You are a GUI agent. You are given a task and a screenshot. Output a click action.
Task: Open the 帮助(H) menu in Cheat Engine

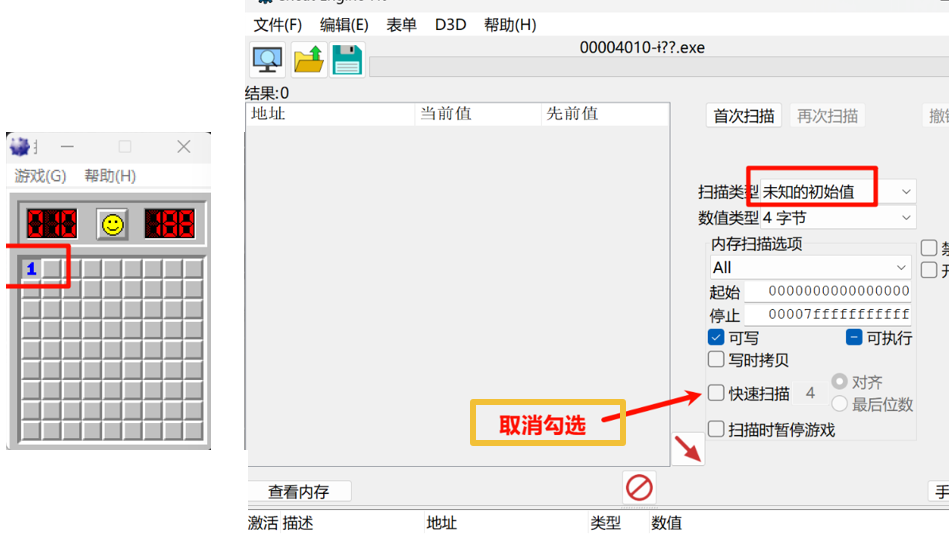[x=510, y=25]
